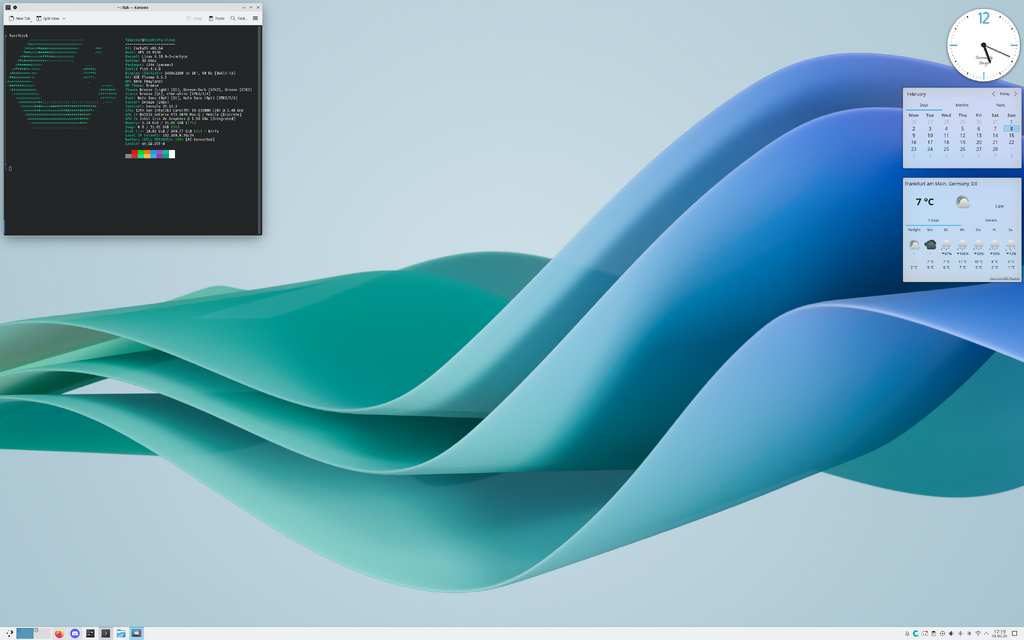The height and width of the screenshot is (640, 1024).
Task: Open Discord from the taskbar
Action: (74, 633)
